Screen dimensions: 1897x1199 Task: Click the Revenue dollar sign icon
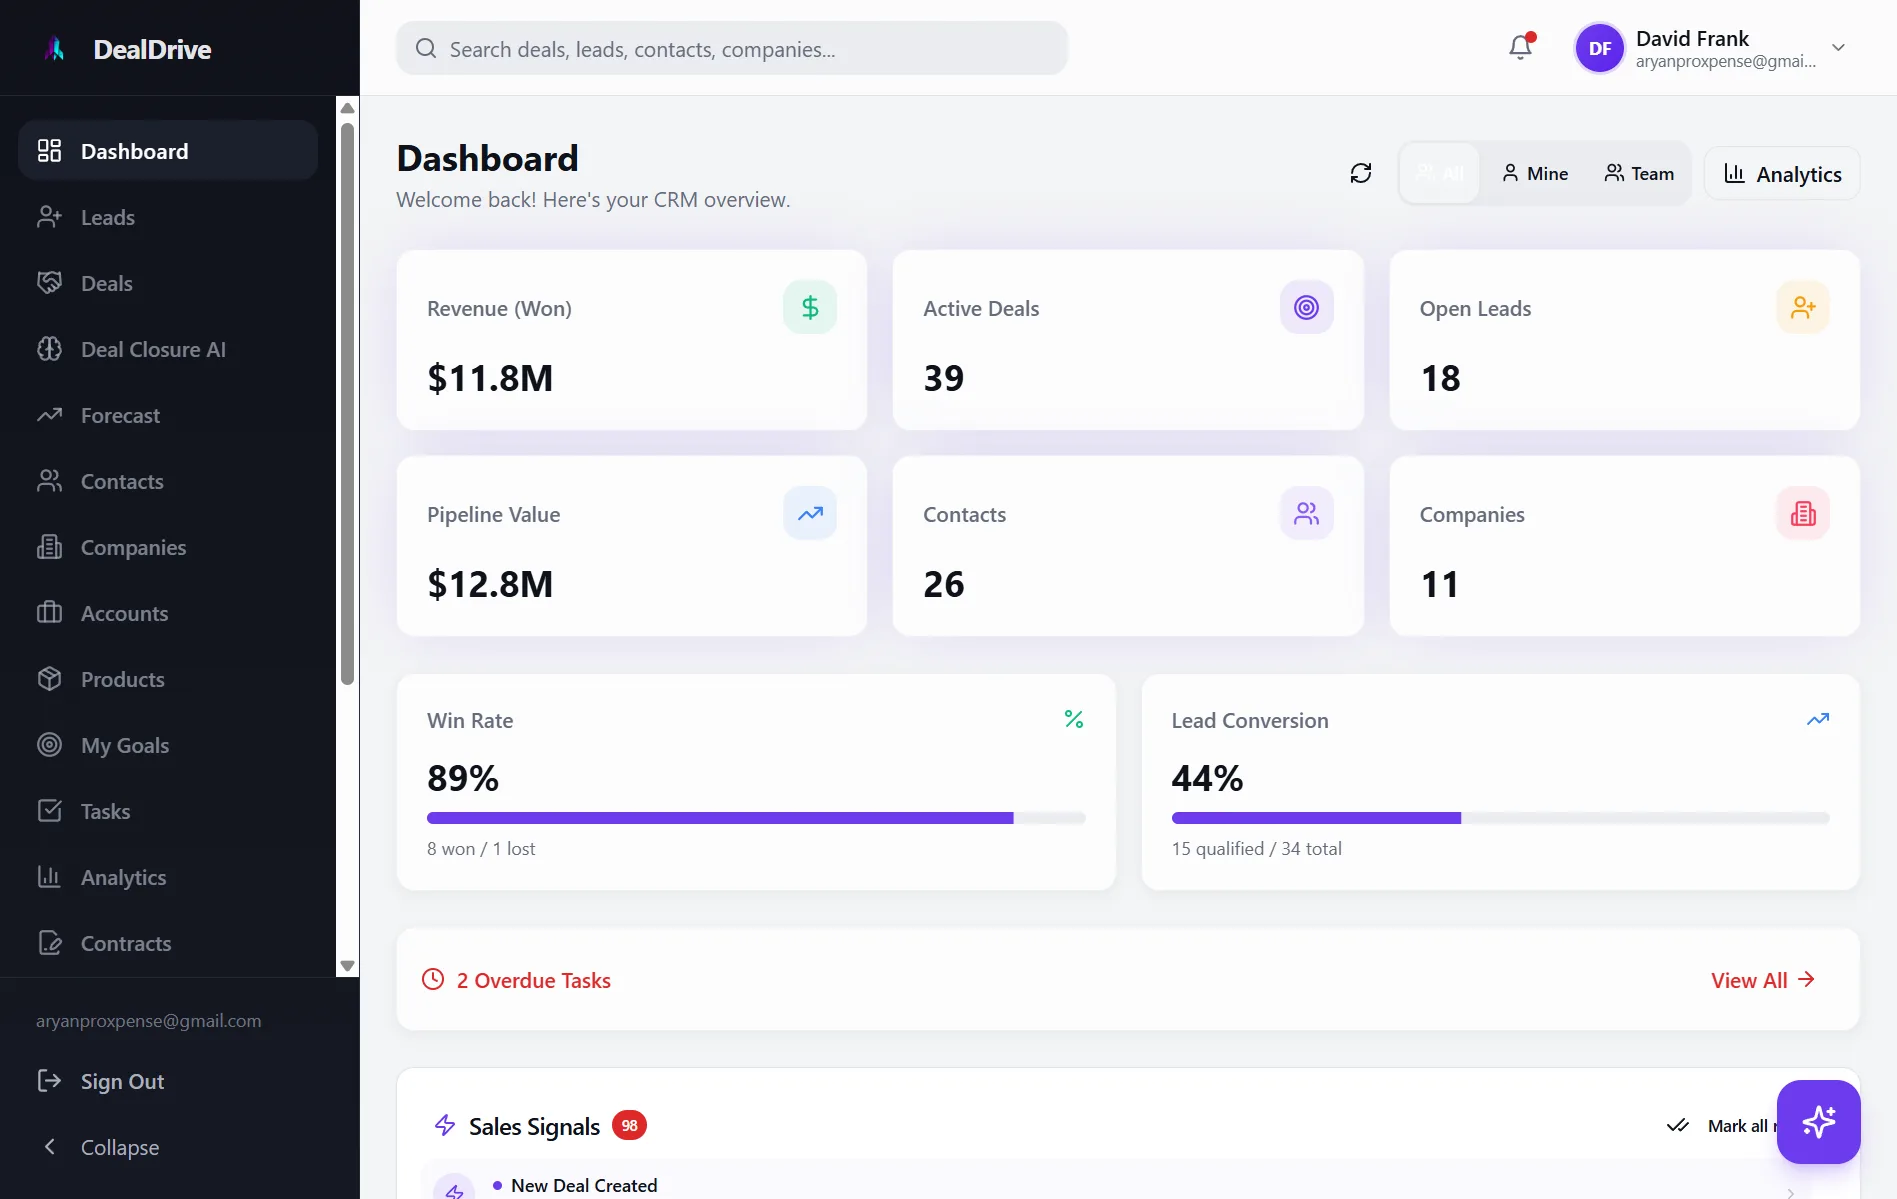809,307
